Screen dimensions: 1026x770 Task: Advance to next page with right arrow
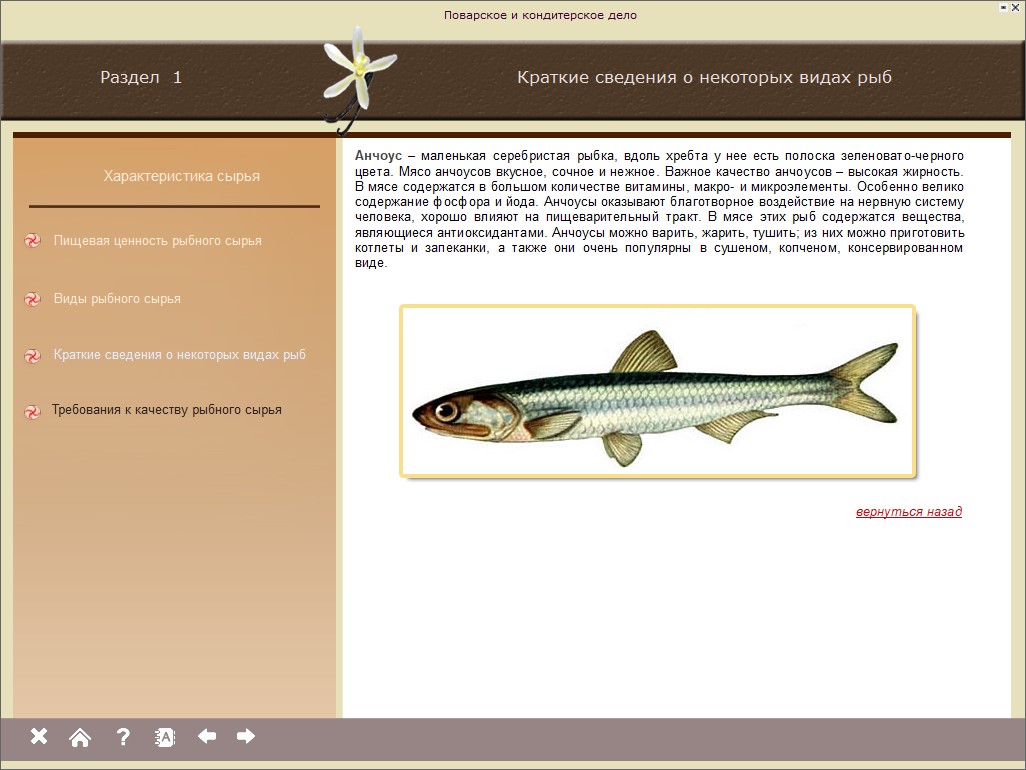click(x=246, y=736)
